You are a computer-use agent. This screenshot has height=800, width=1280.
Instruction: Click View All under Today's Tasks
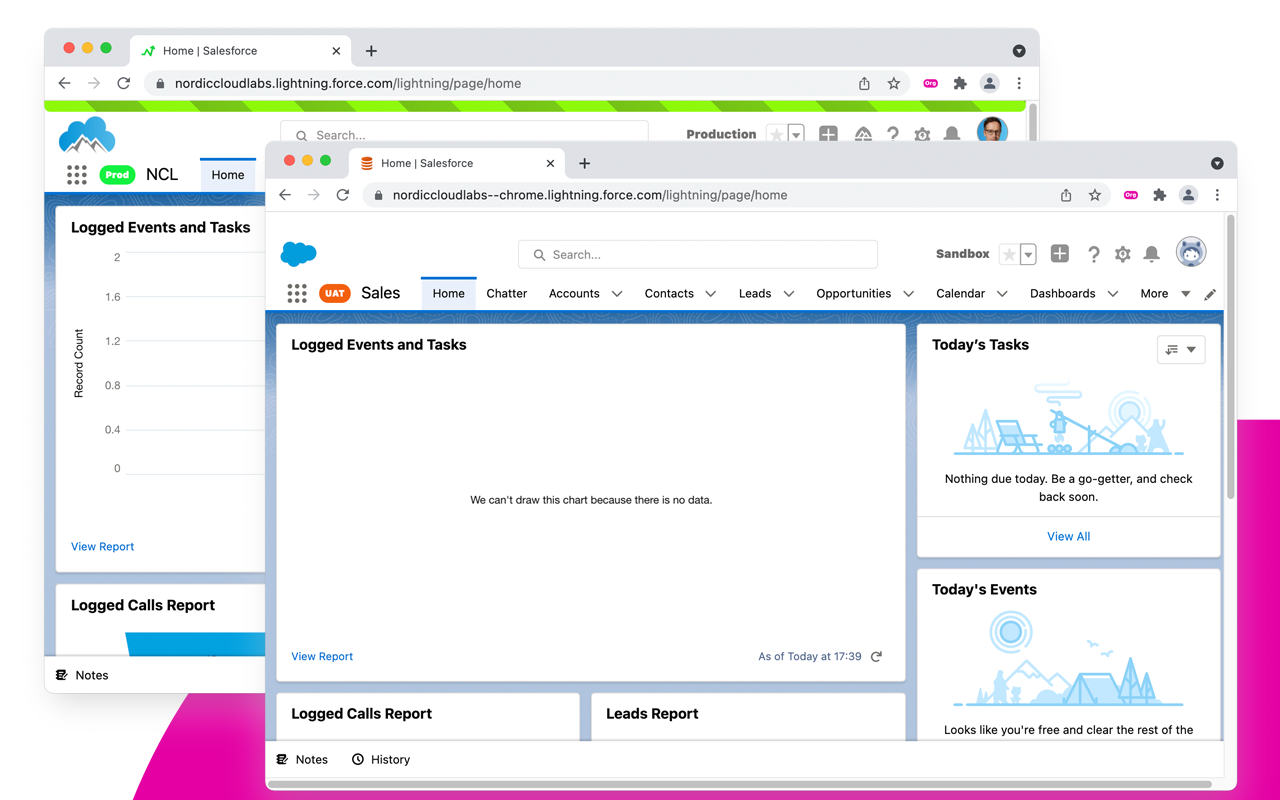(x=1068, y=537)
